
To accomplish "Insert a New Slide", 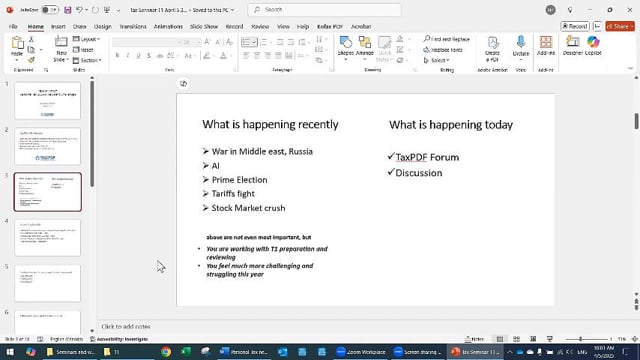I will 61,49.
